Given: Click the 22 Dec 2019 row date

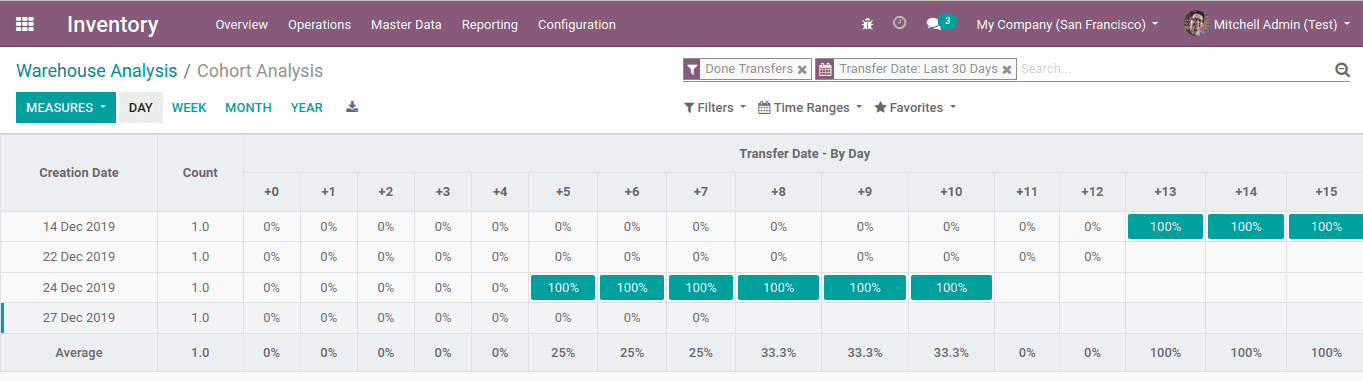Looking at the screenshot, I should pyautogui.click(x=79, y=257).
